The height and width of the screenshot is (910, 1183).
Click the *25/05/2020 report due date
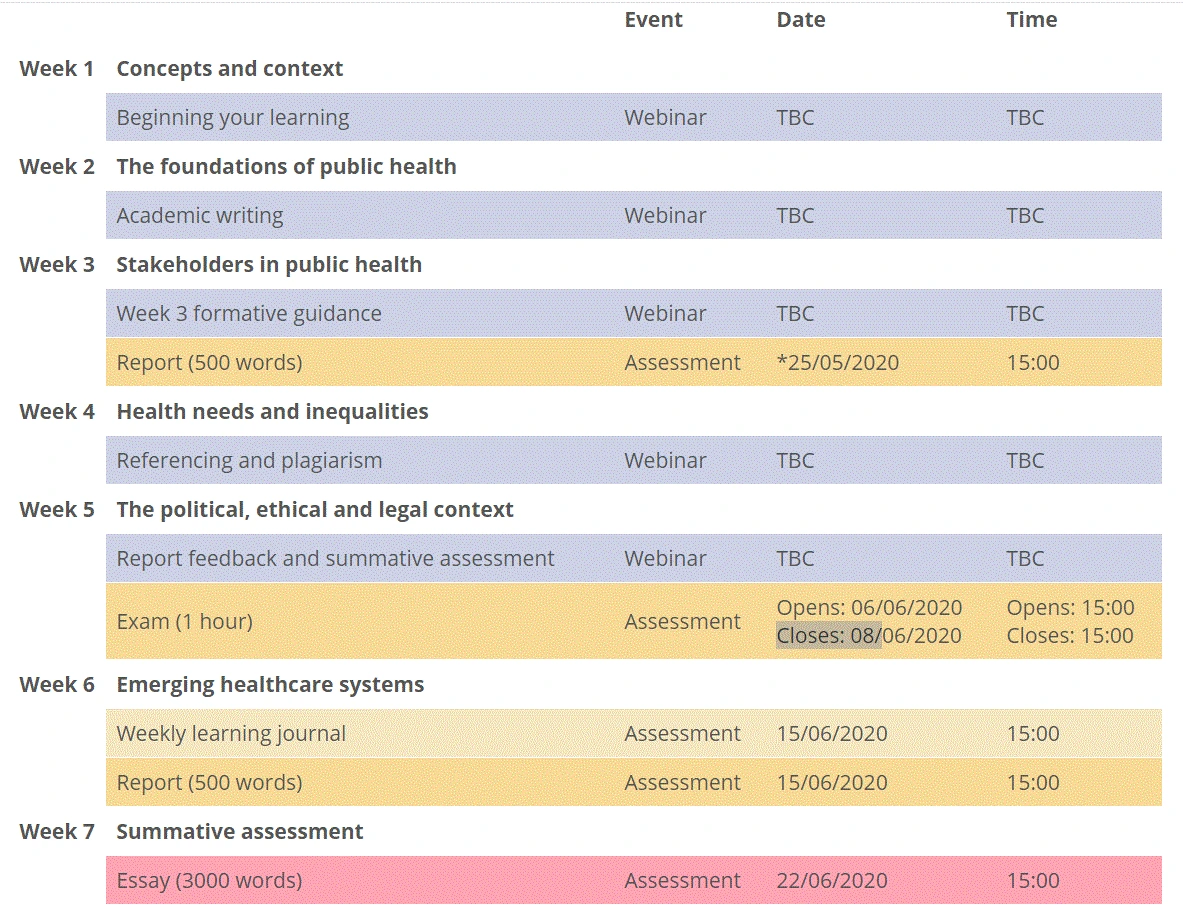(837, 363)
